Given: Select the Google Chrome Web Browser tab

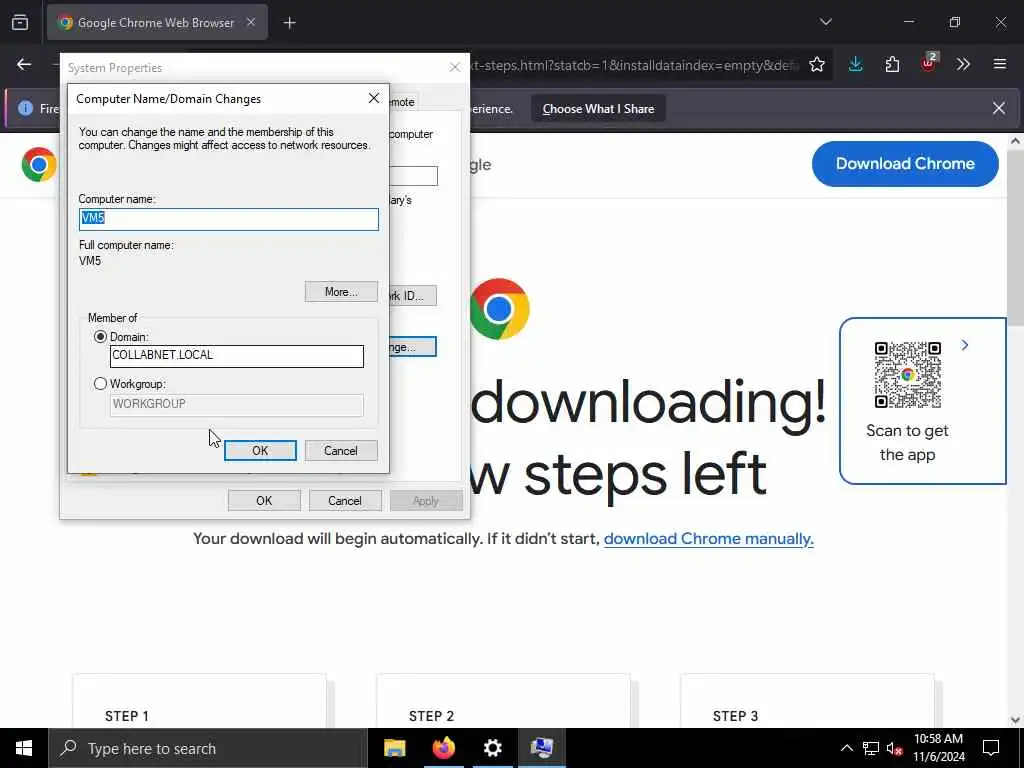Looking at the screenshot, I should pos(157,22).
